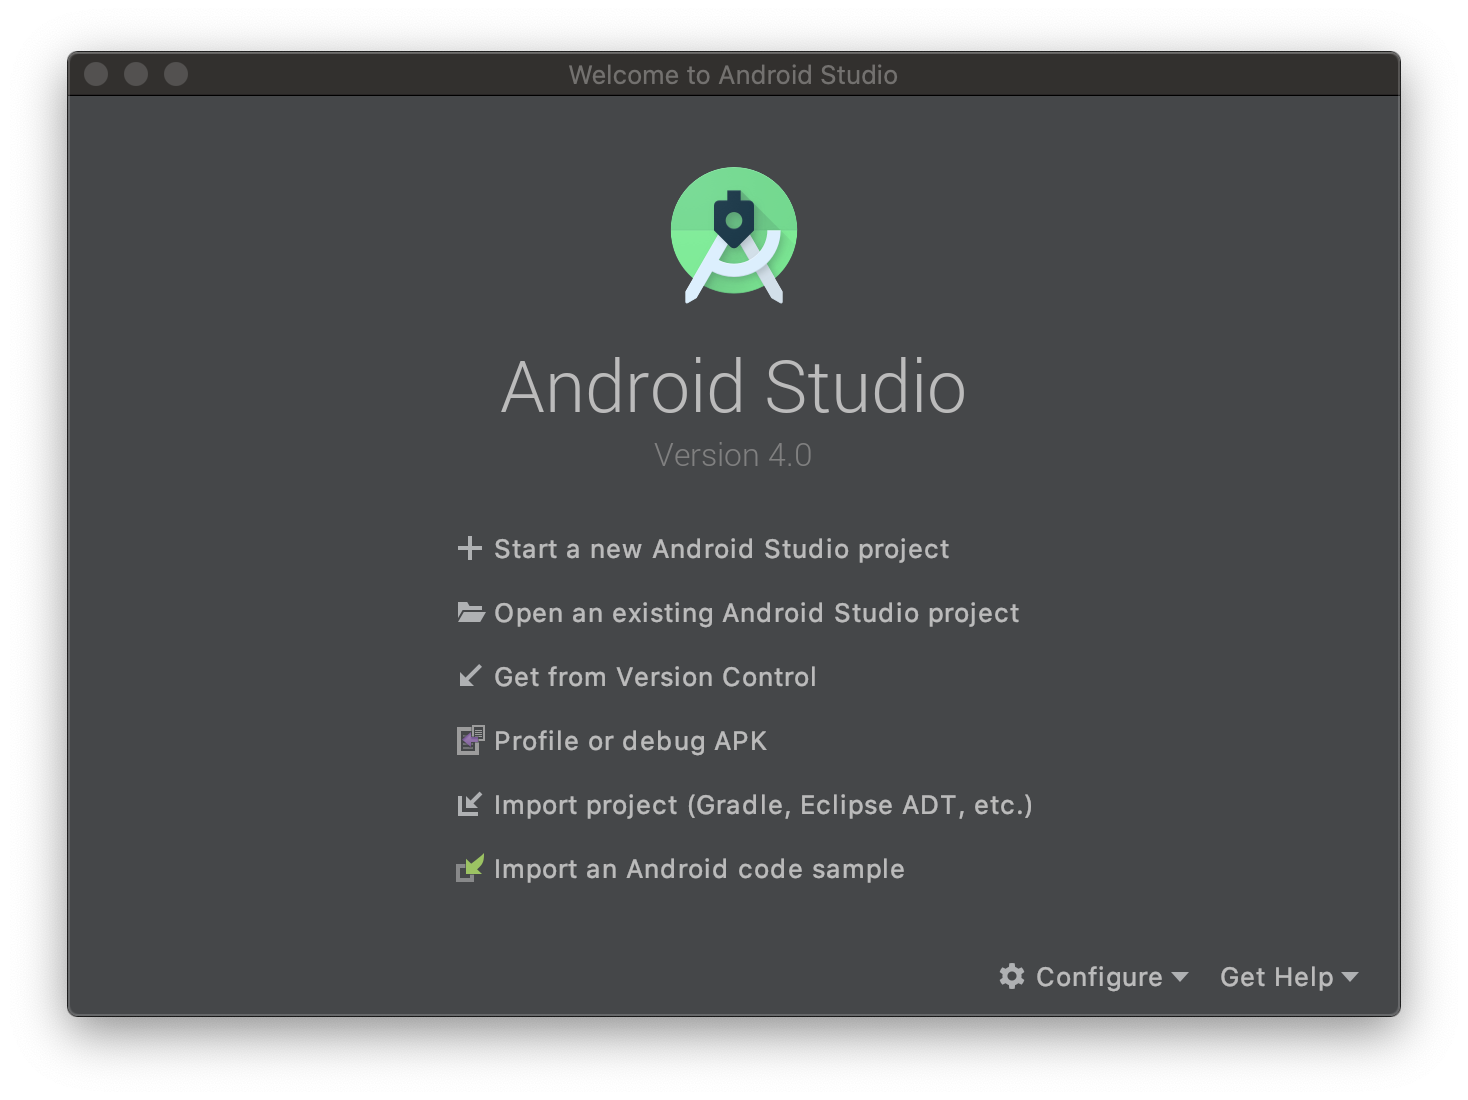Open an existing Android Studio project

click(756, 613)
